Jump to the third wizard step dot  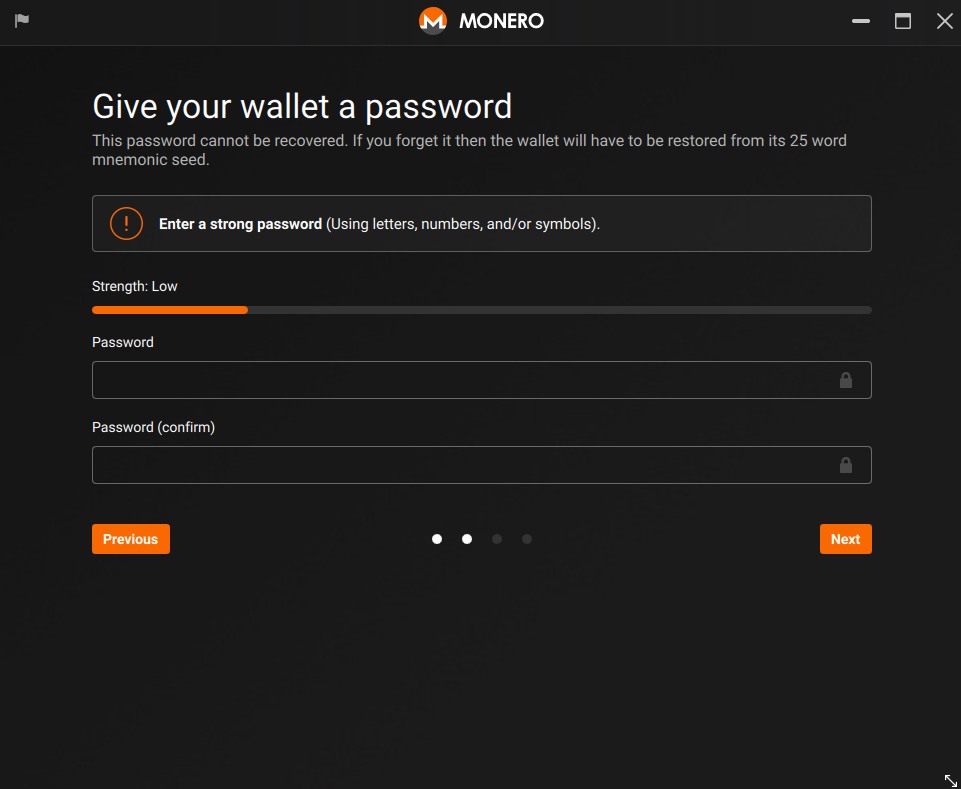click(497, 539)
